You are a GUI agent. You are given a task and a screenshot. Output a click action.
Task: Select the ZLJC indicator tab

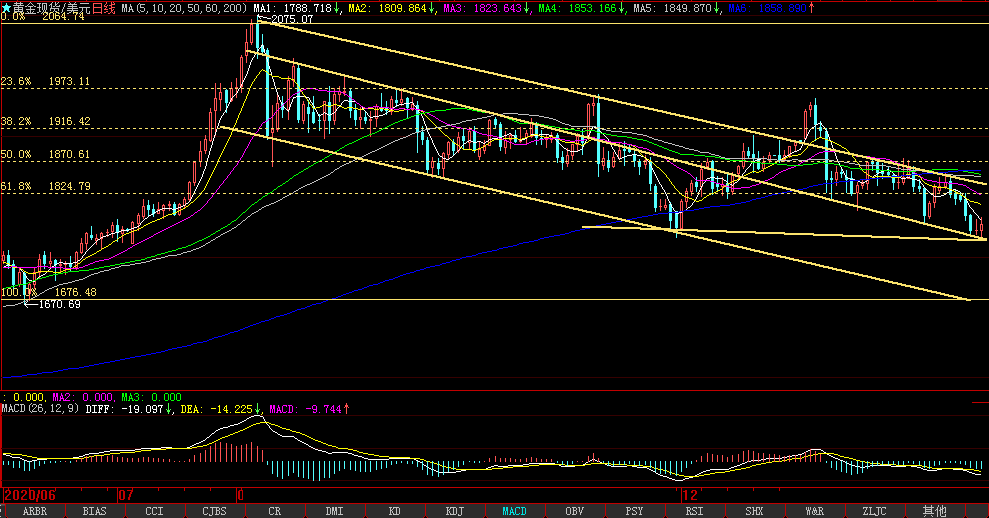[874, 511]
